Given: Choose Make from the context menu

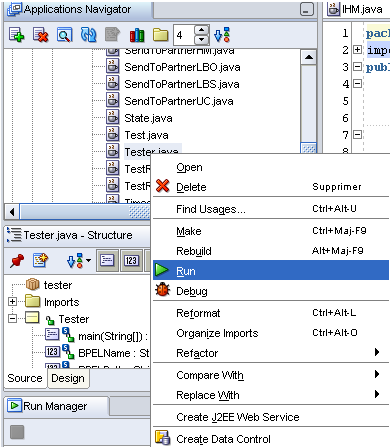Looking at the screenshot, I should tap(271, 231).
